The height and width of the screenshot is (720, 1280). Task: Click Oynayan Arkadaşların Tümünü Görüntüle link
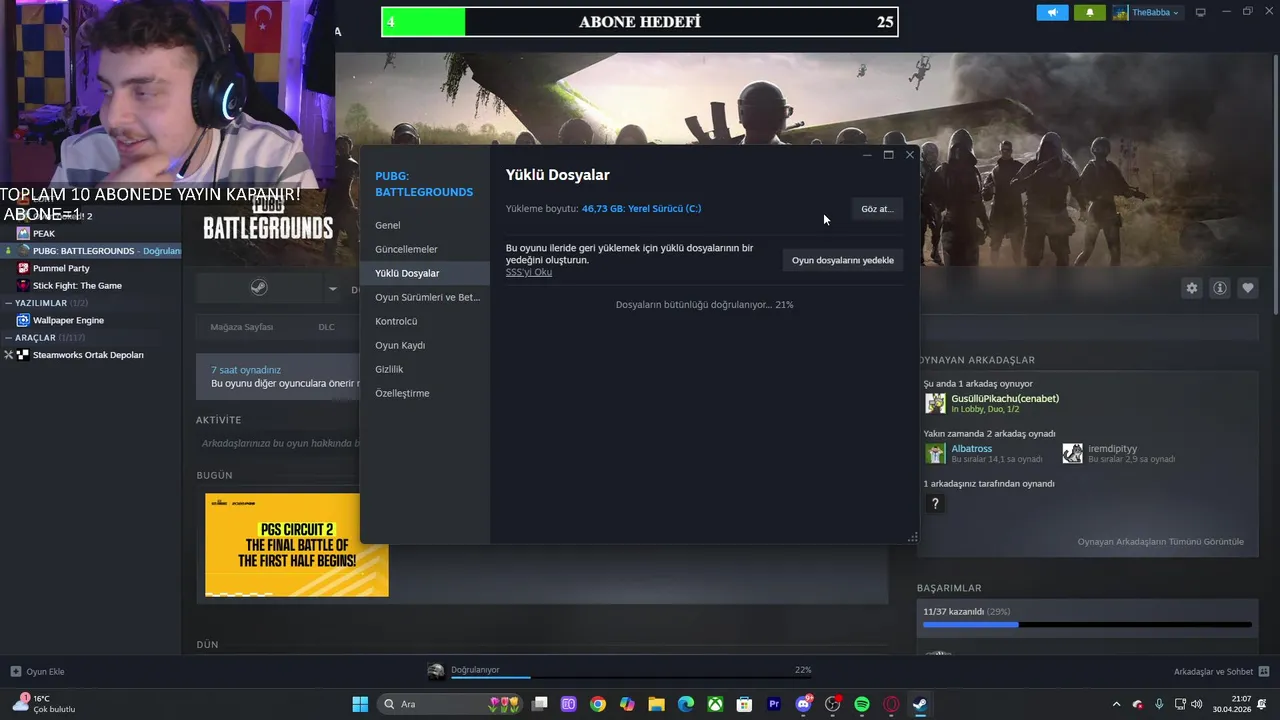[1160, 542]
